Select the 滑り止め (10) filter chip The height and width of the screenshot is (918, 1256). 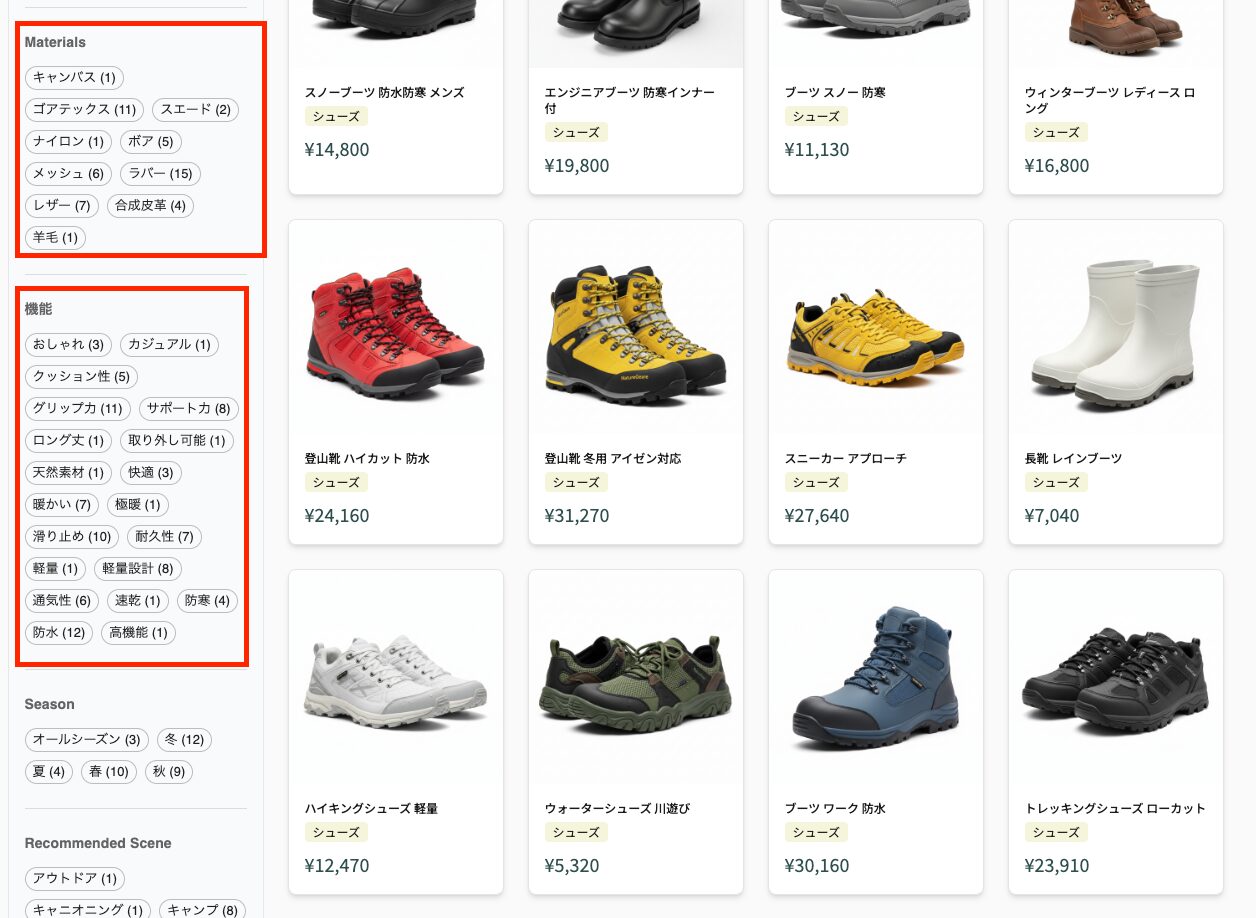tap(72, 537)
